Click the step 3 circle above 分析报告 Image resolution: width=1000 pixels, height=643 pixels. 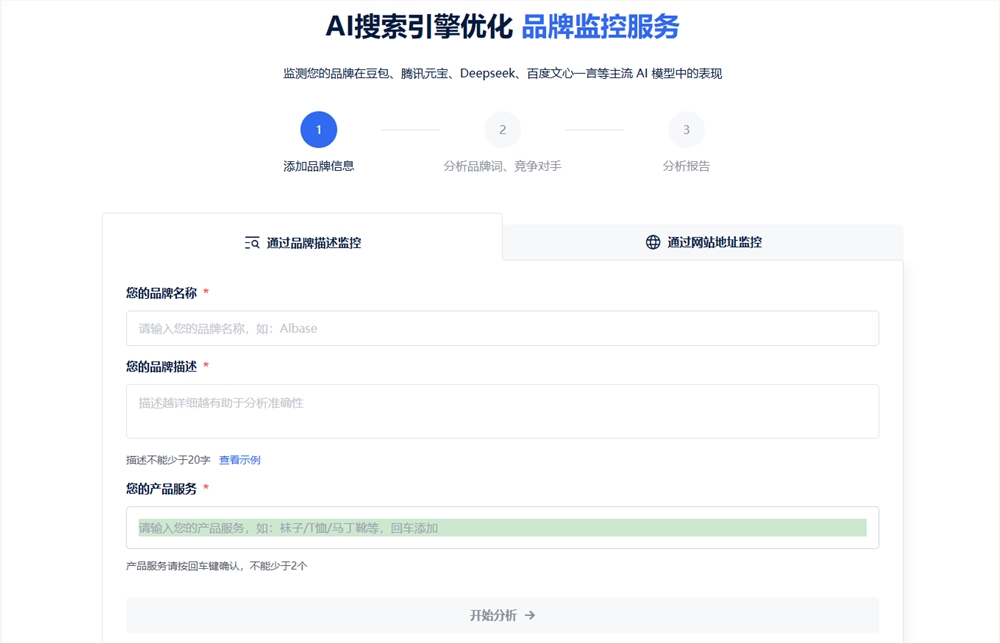click(686, 129)
